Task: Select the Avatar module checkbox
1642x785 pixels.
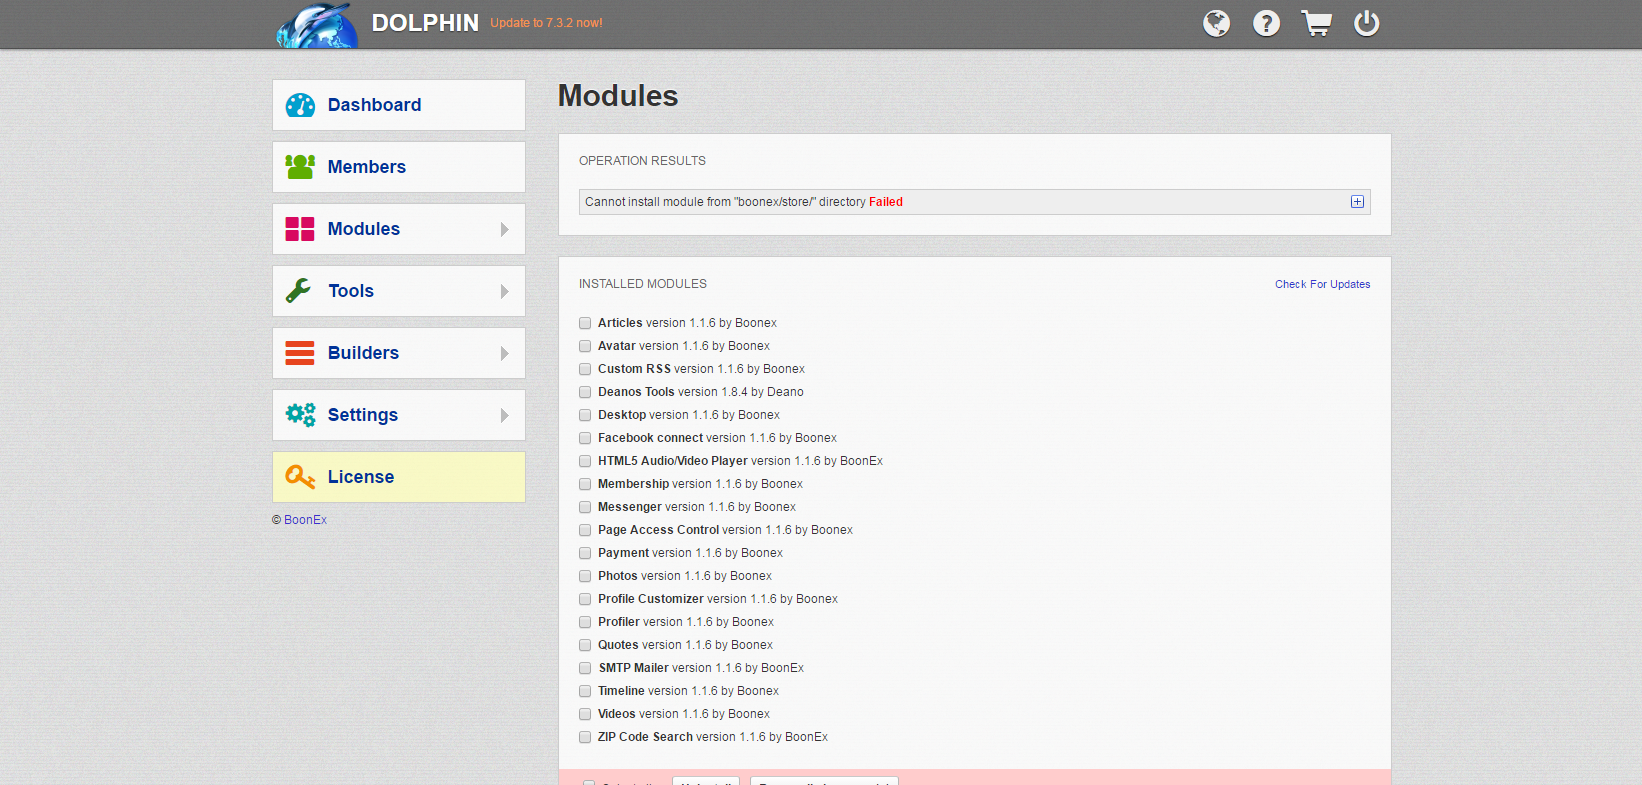Action: (x=585, y=346)
